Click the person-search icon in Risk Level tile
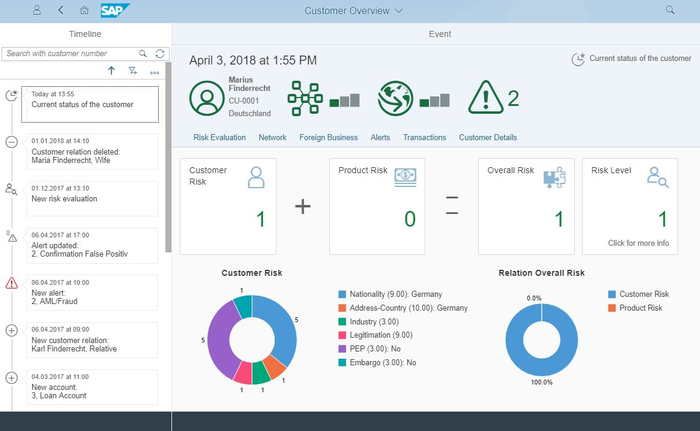The image size is (700, 431). point(658,177)
